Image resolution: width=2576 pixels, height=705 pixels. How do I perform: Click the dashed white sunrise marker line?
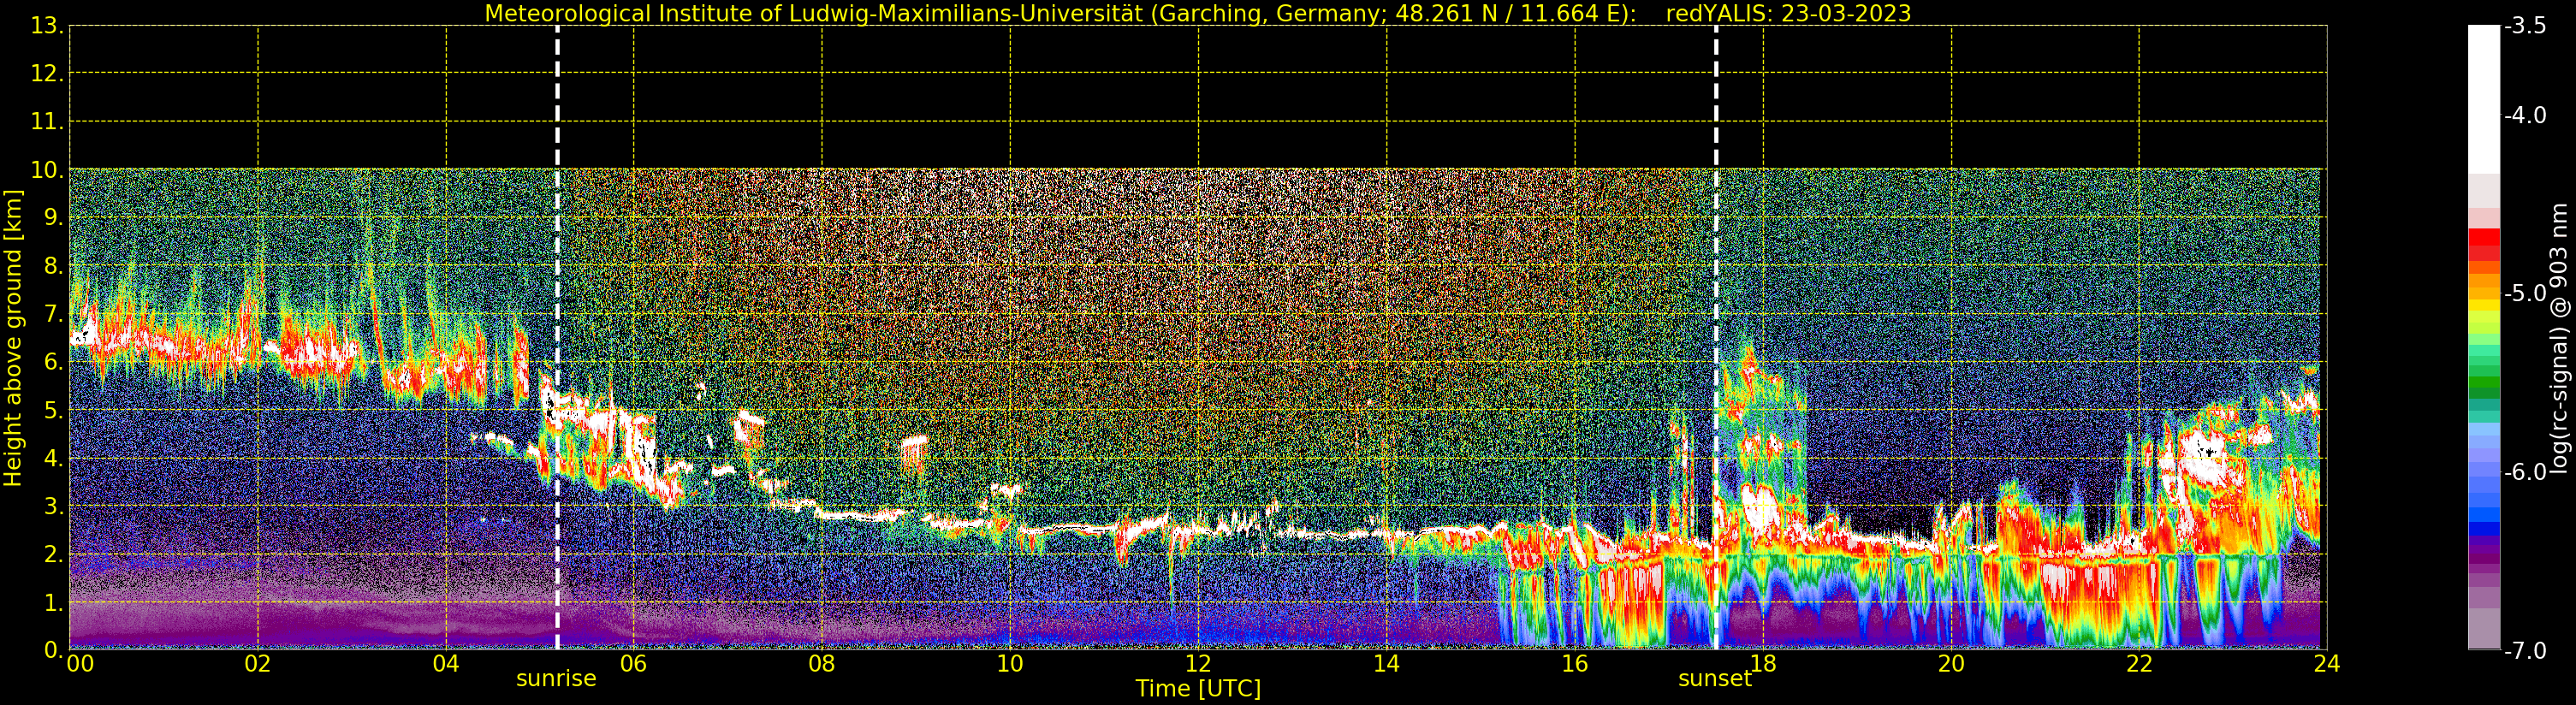(557, 338)
